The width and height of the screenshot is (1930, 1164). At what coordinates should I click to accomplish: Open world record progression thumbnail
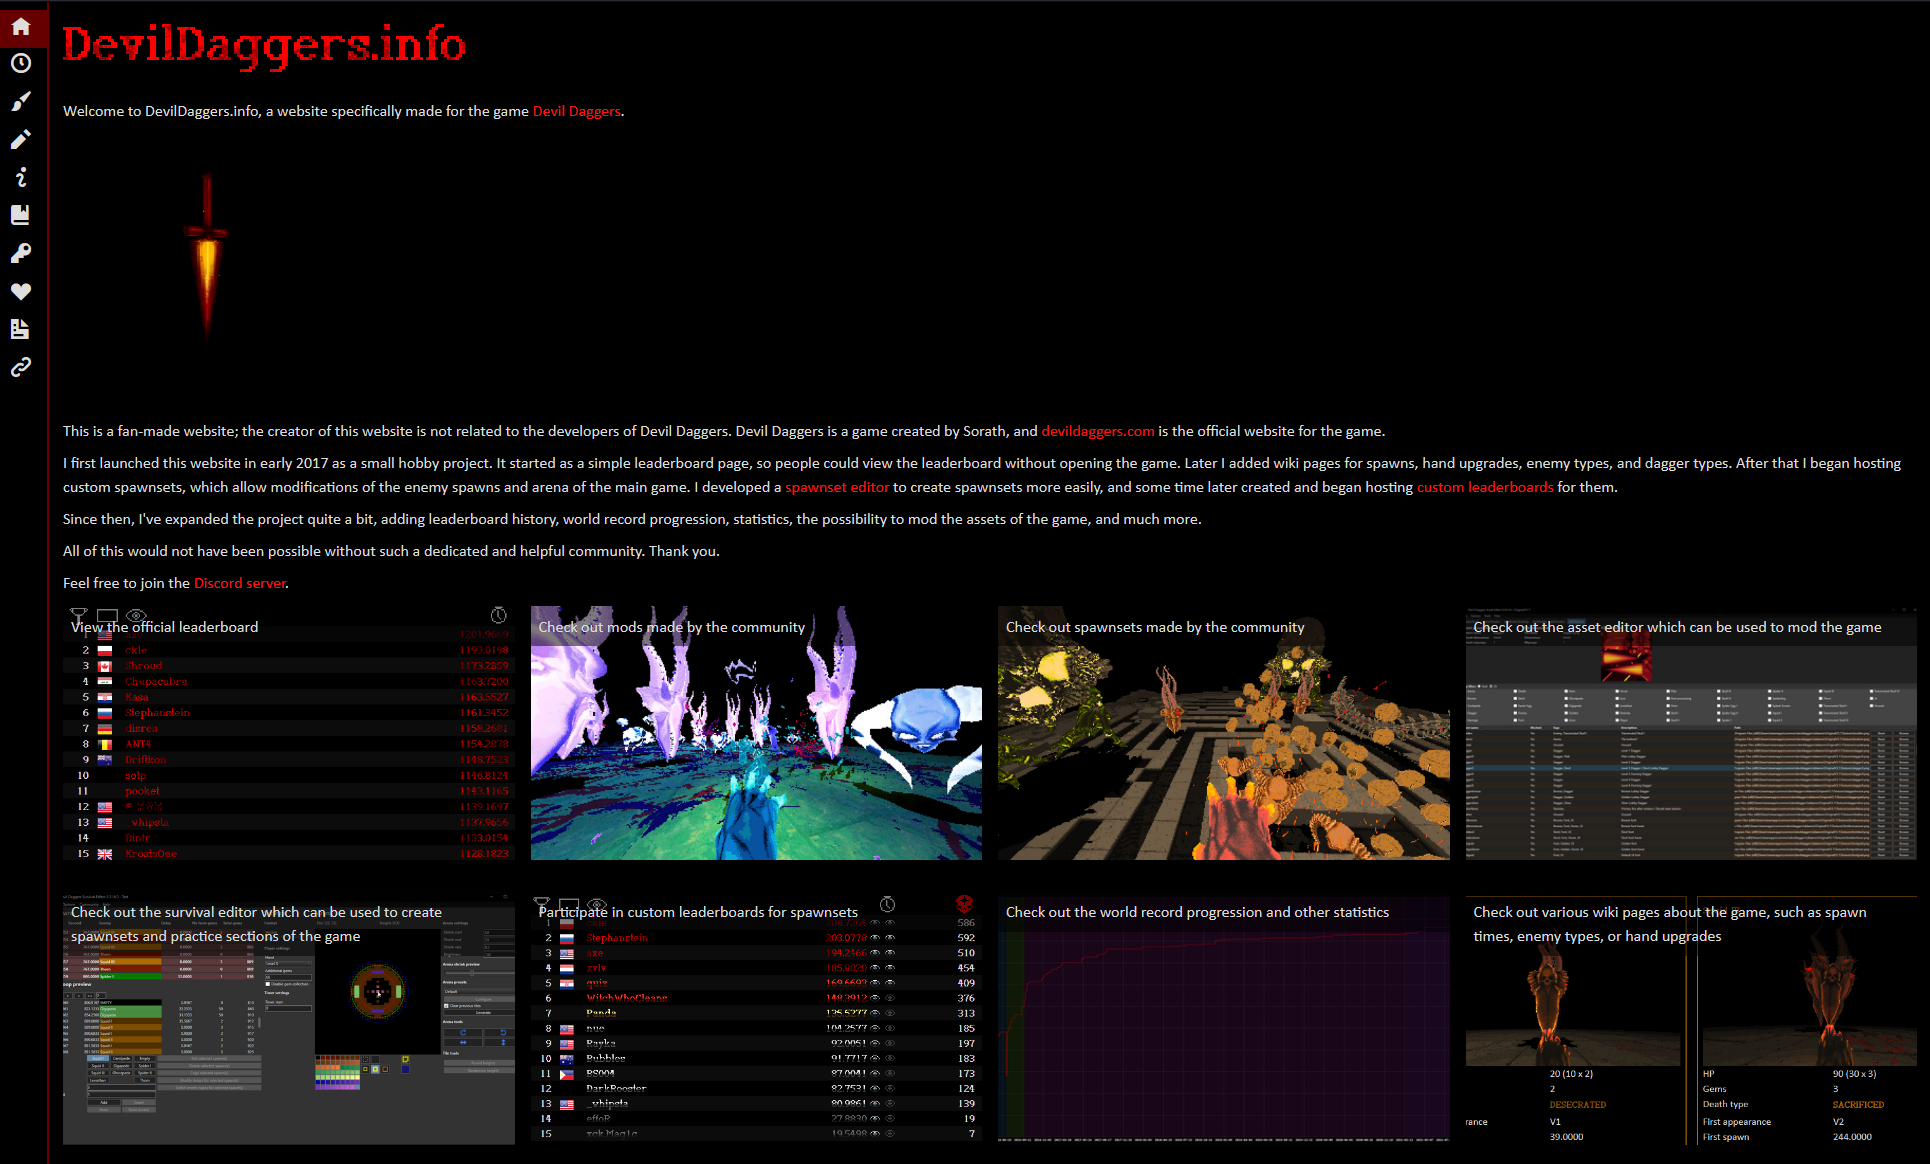tap(1223, 1018)
